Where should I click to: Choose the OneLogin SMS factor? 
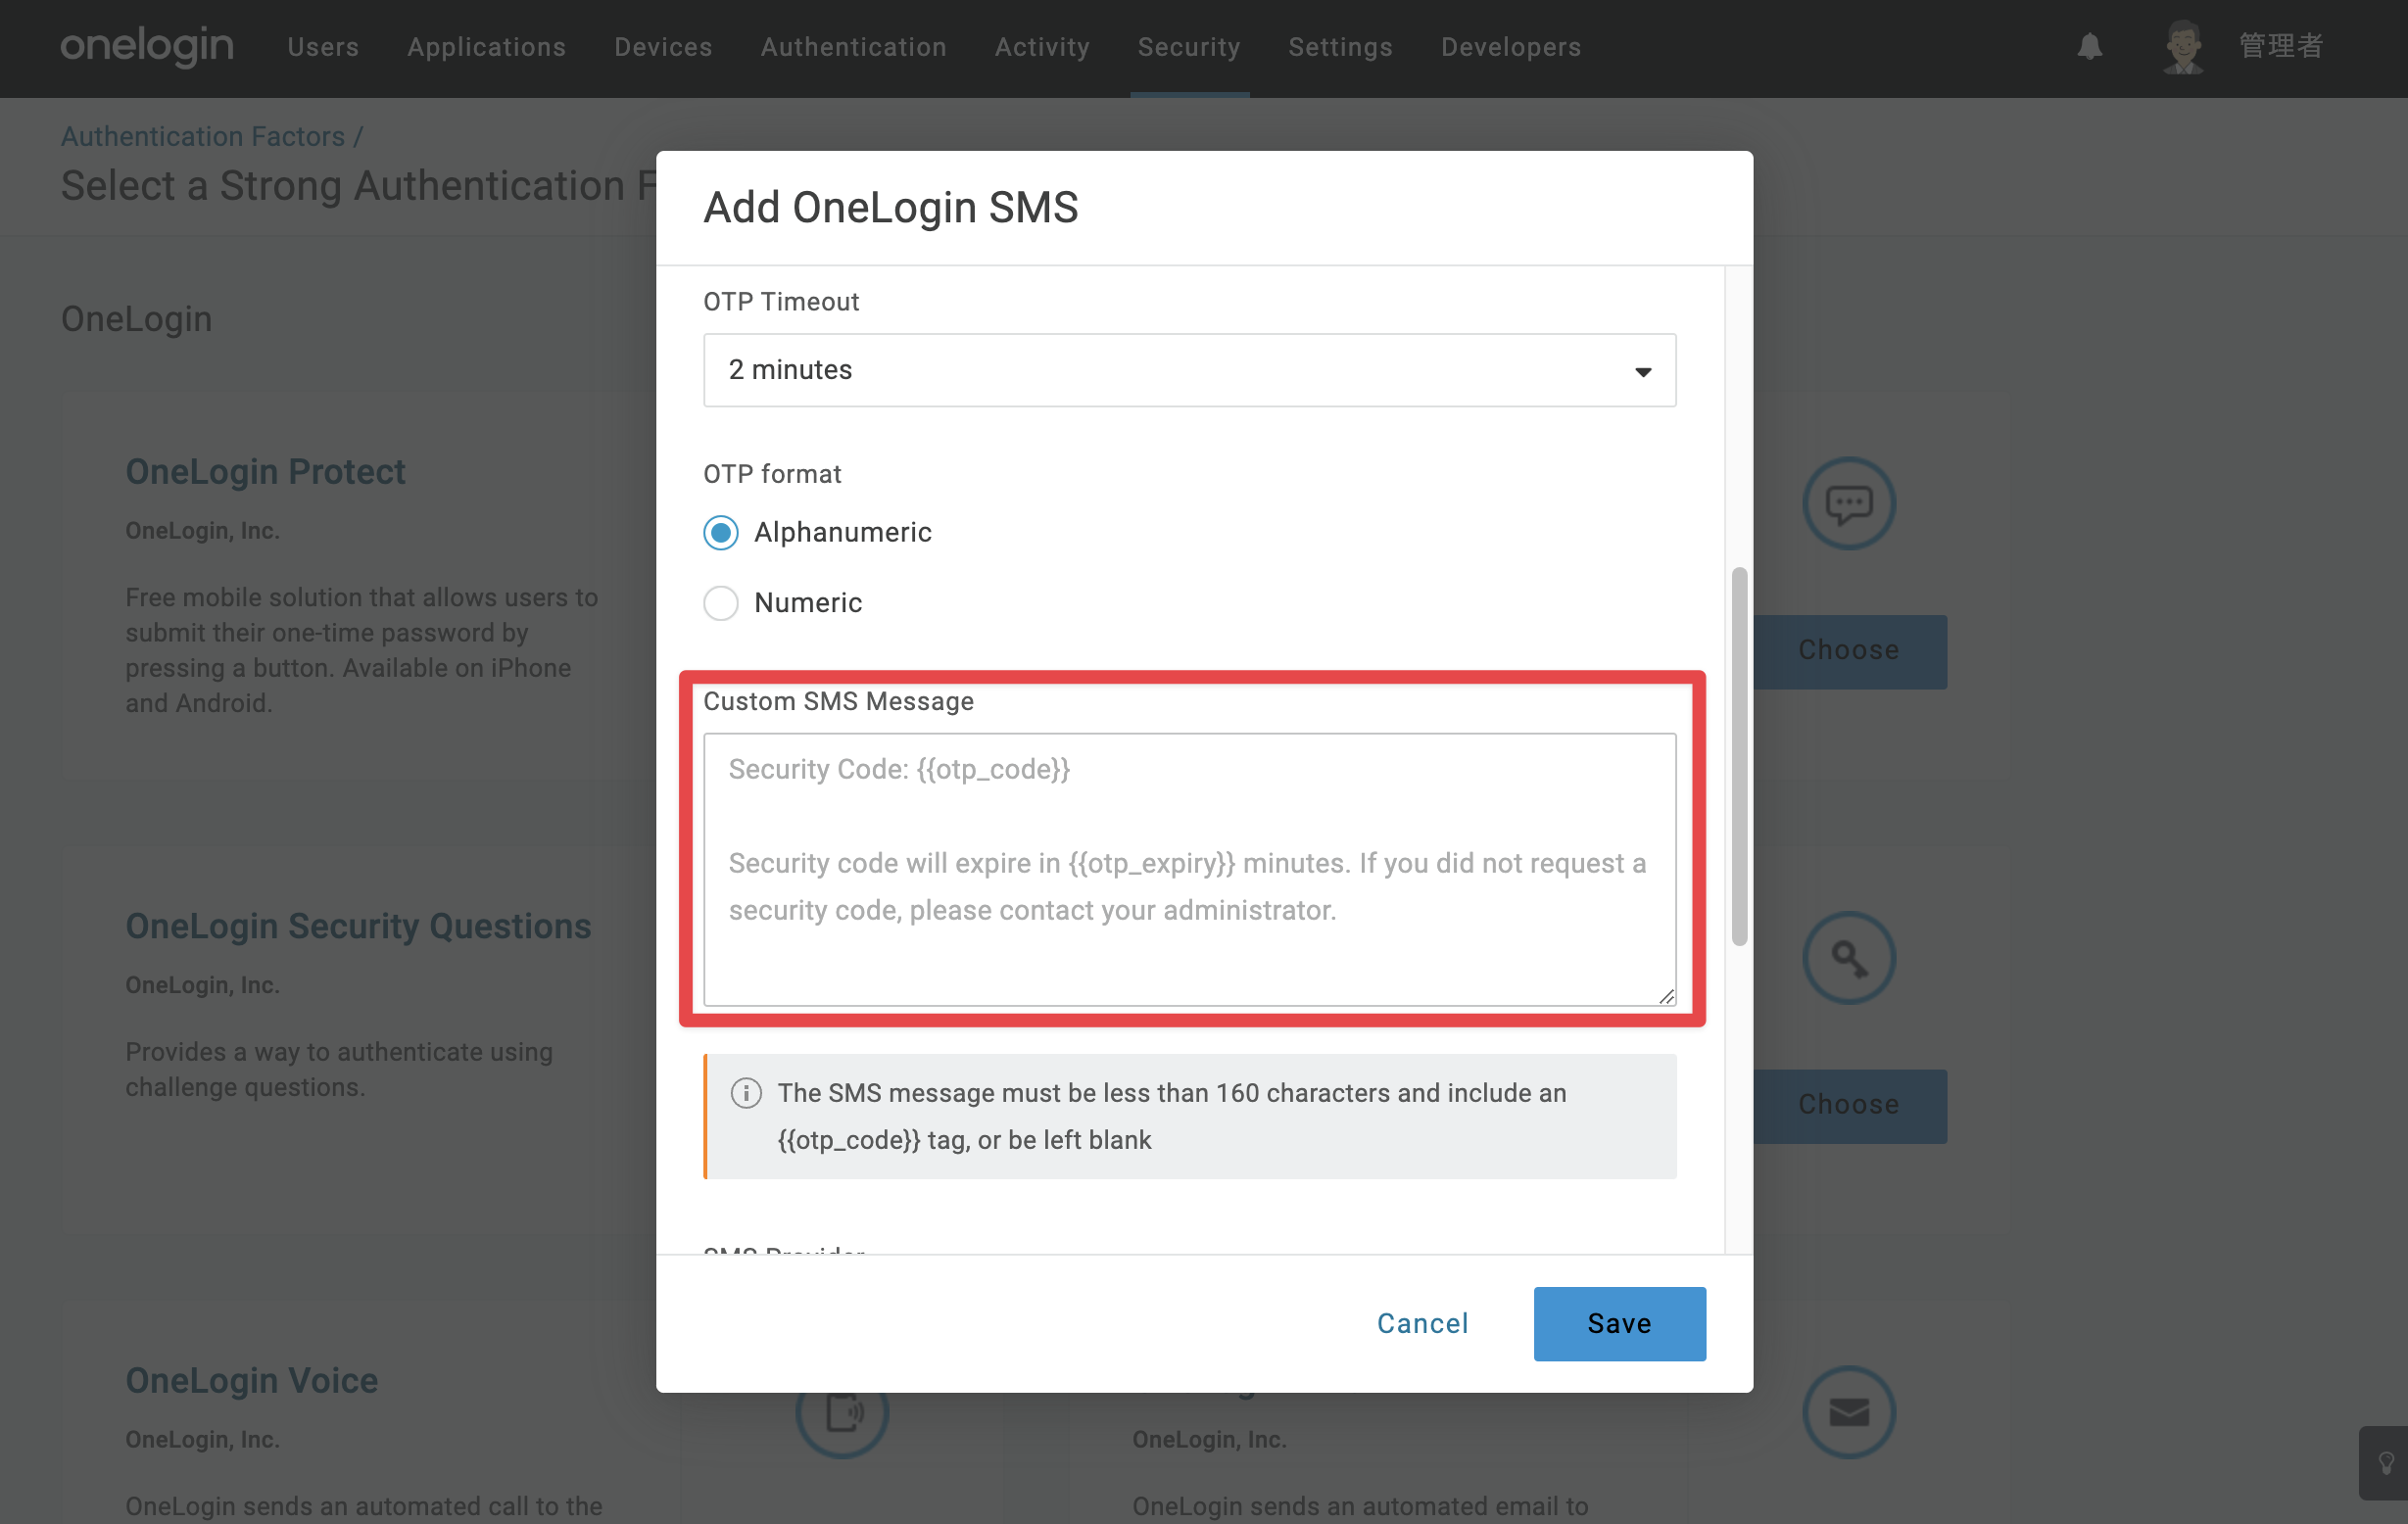[x=1849, y=650]
